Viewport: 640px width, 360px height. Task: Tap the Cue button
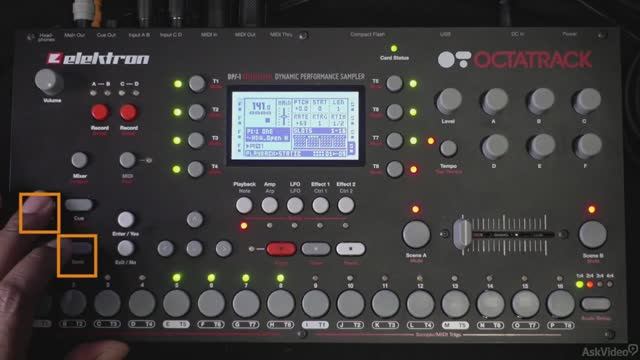(x=78, y=204)
